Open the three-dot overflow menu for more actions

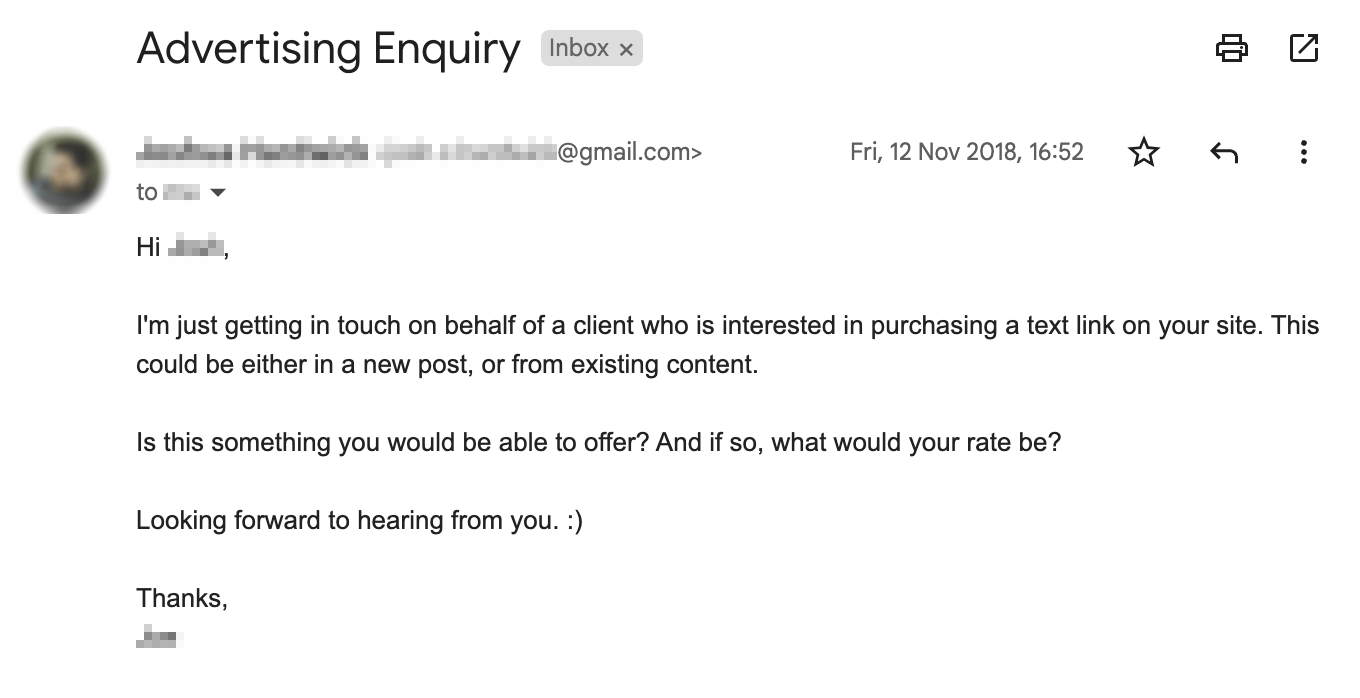tap(1304, 152)
